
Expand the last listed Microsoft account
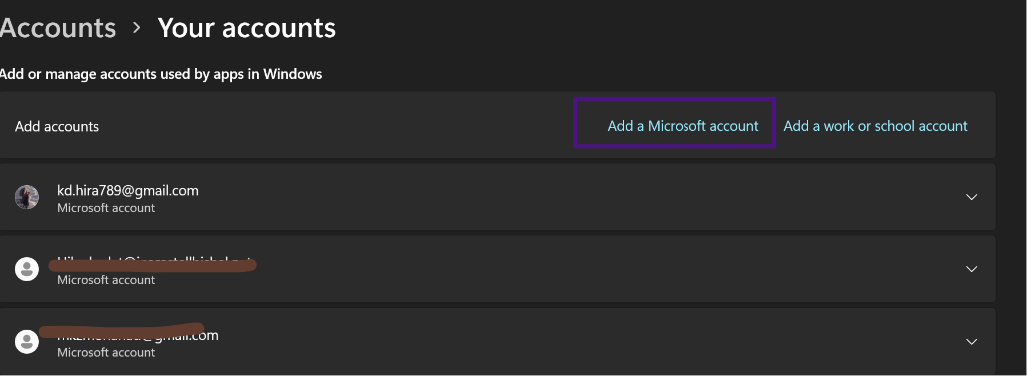(971, 341)
